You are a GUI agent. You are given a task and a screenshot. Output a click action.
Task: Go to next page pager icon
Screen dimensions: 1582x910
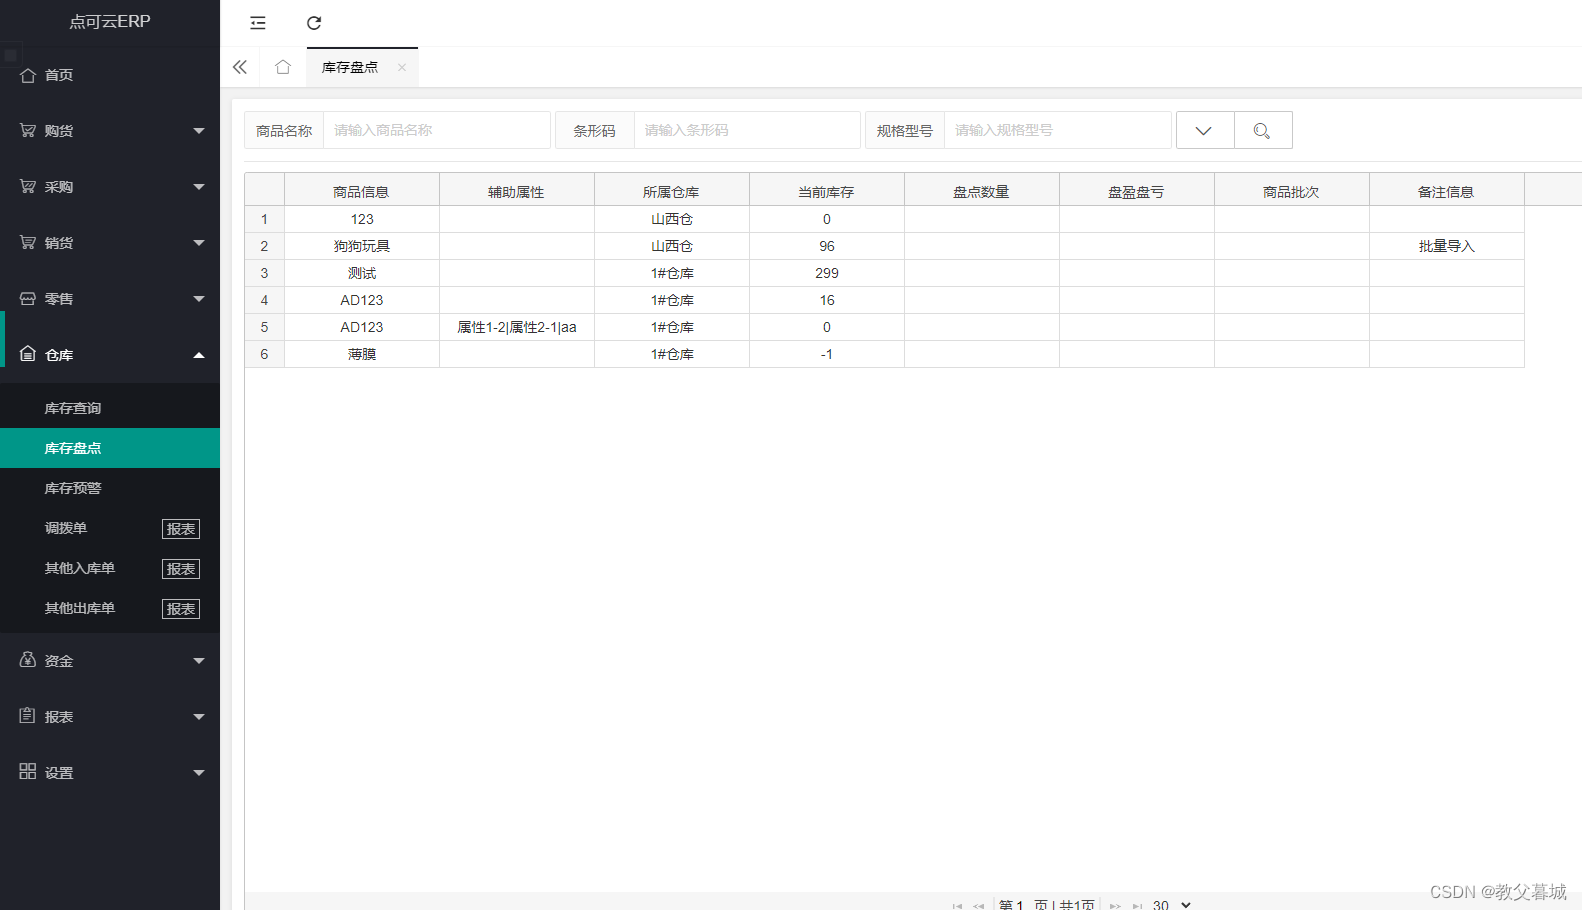pos(1115,906)
